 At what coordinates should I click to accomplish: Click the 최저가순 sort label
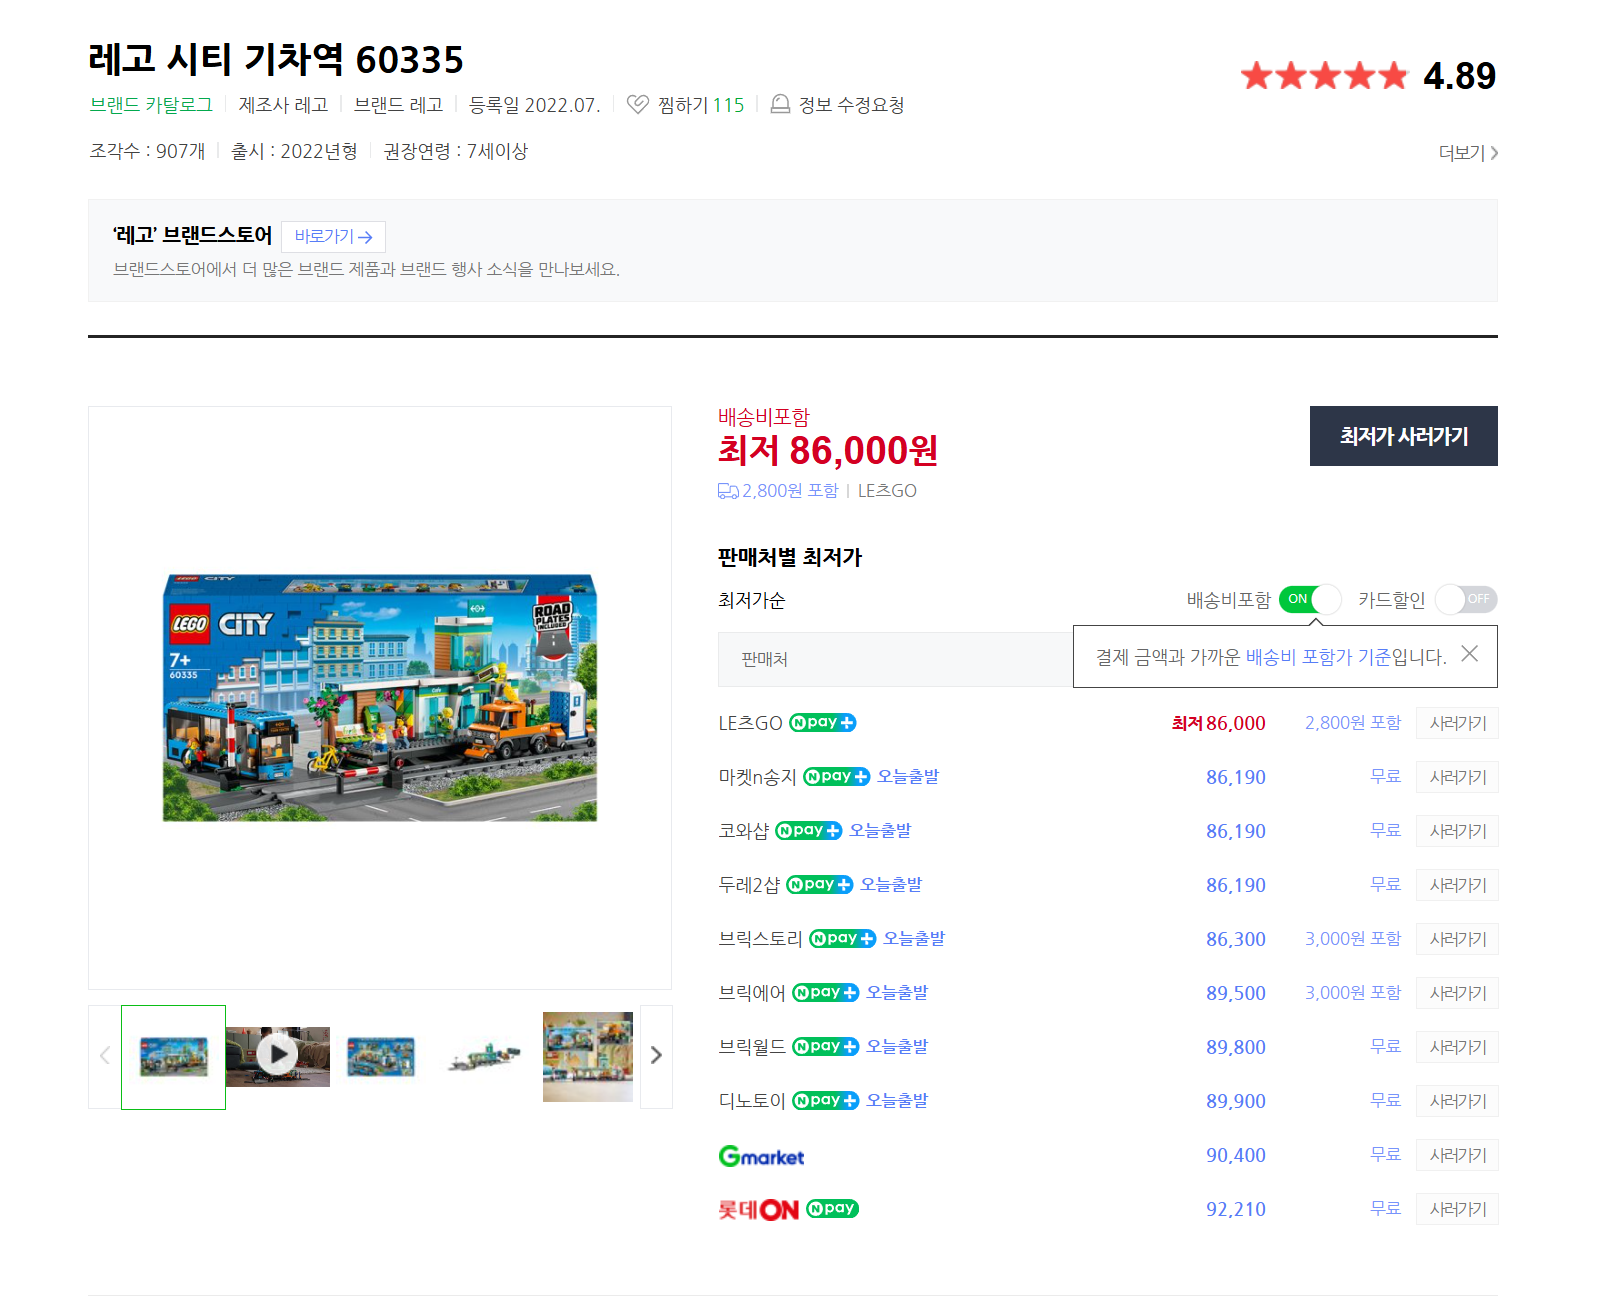coord(751,600)
